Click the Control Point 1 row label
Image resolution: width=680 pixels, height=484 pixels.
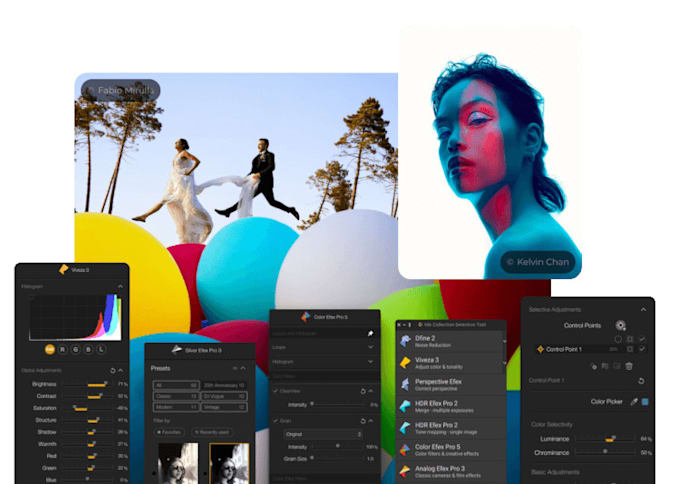tap(564, 349)
